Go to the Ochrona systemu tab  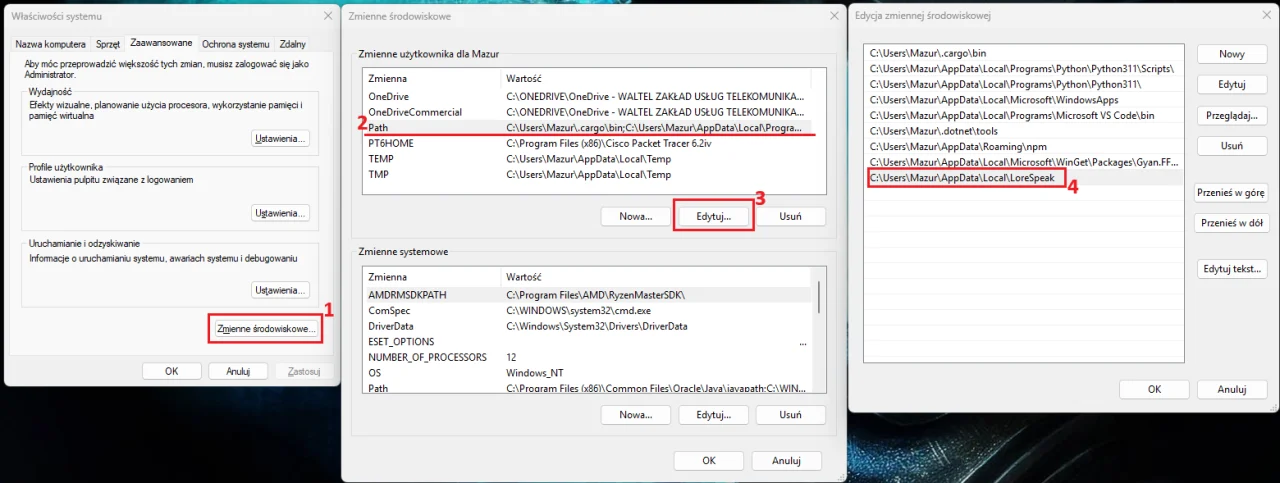(236, 44)
